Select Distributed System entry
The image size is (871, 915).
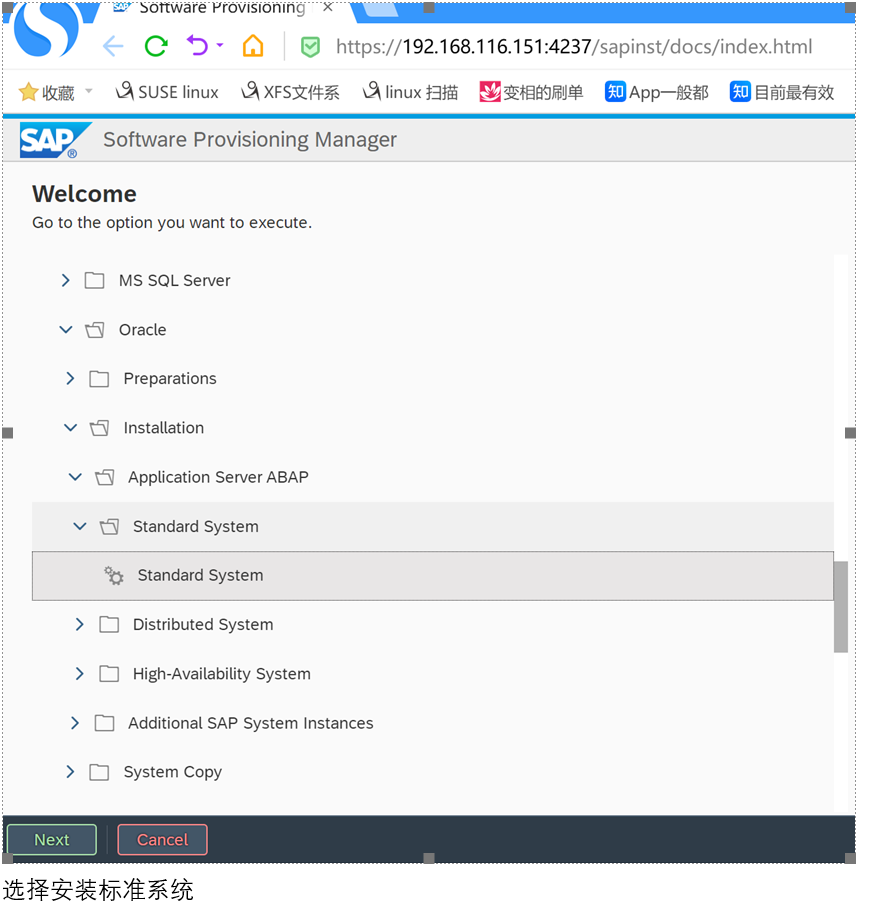[203, 624]
